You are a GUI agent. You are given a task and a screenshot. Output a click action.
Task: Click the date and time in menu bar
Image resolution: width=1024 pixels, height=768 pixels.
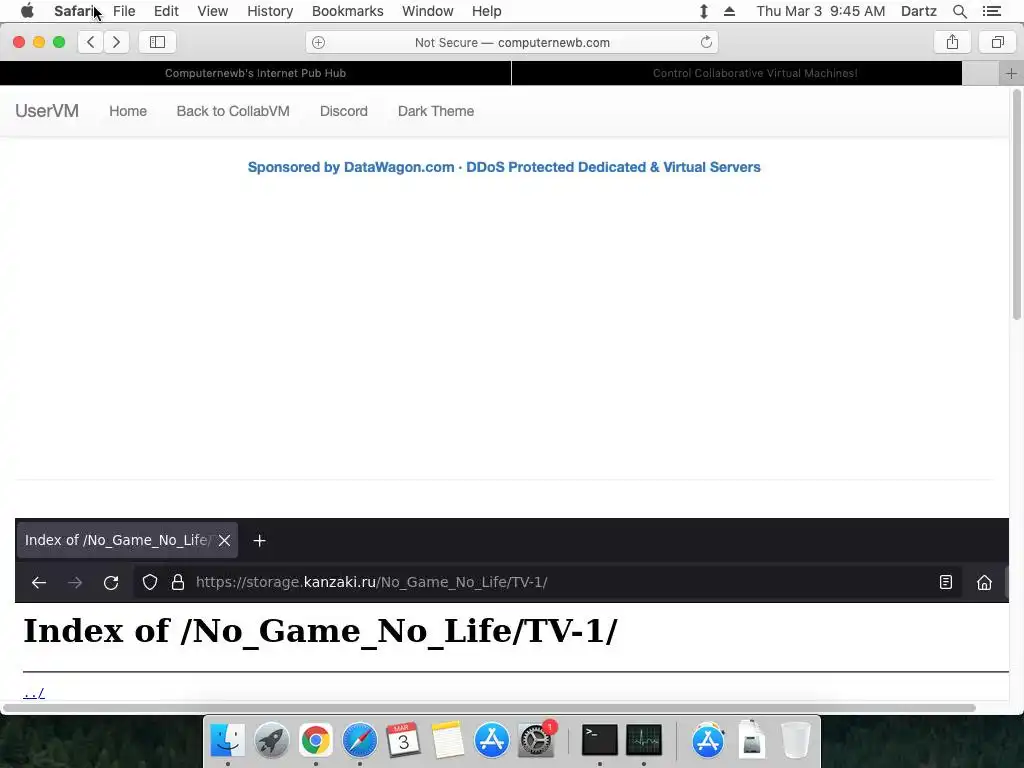(821, 11)
